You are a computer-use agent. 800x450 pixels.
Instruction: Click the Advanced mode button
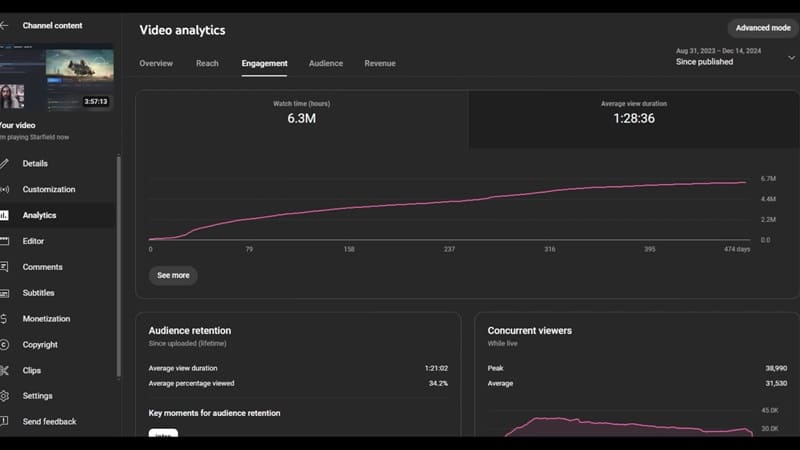(763, 28)
